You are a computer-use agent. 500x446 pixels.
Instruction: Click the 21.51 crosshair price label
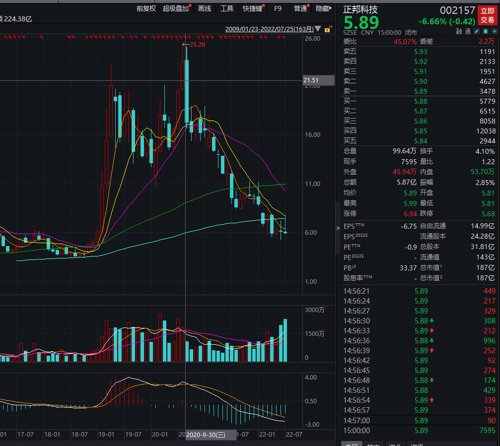[318, 80]
